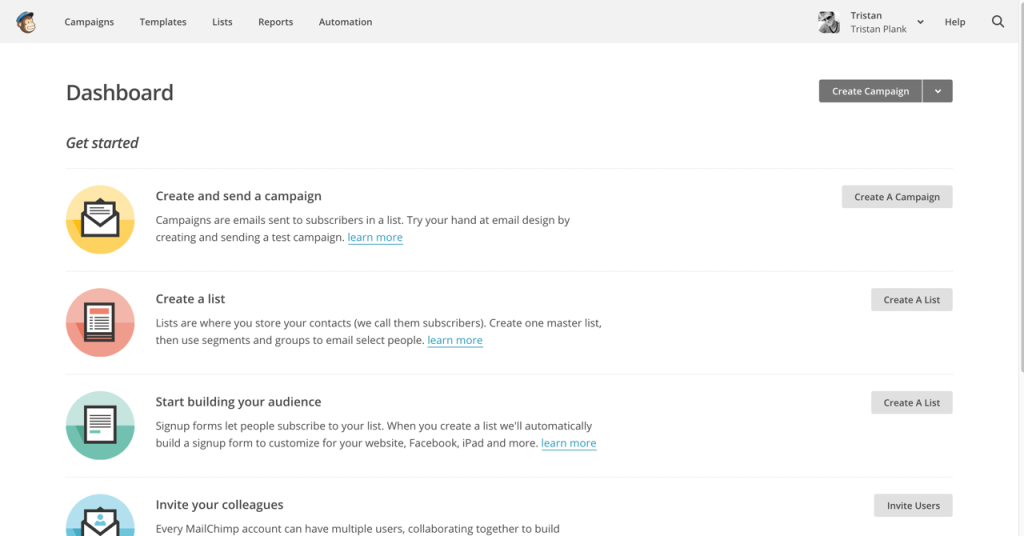Click the Create a list heading

point(190,299)
